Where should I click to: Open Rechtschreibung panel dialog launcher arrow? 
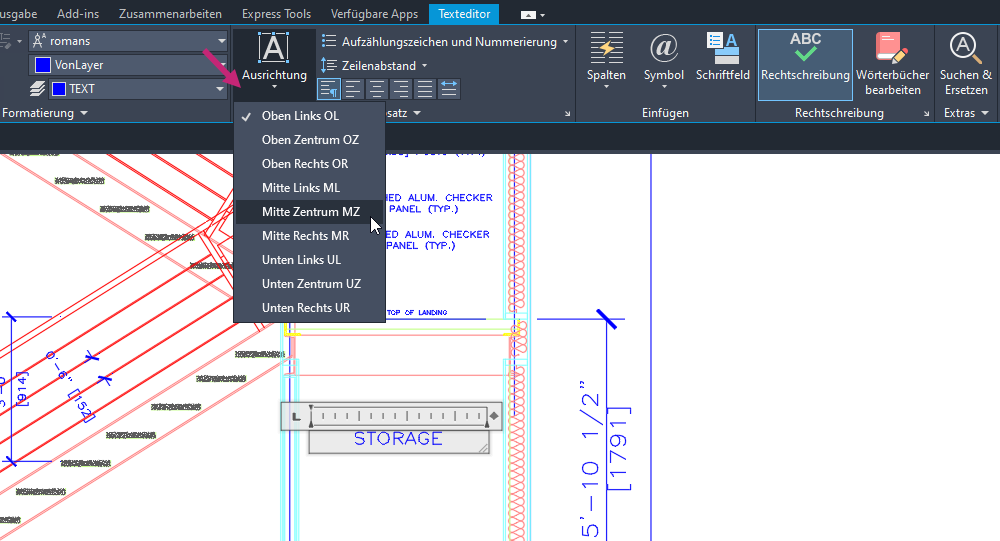927,114
